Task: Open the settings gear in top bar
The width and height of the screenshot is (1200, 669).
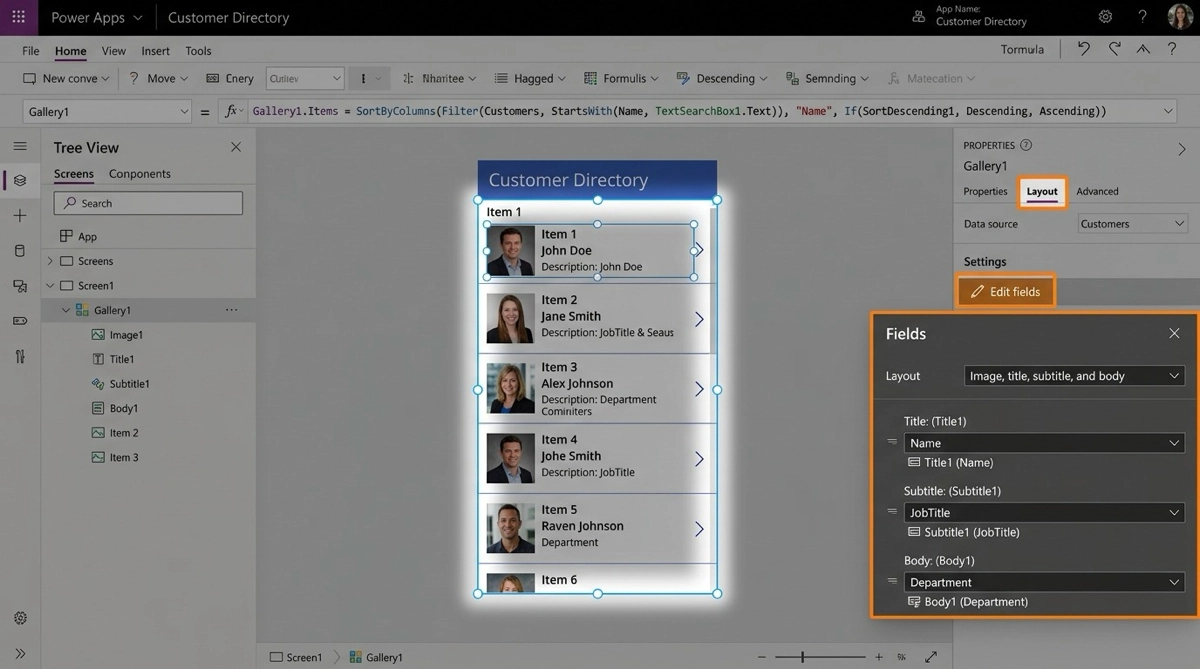Action: click(x=1105, y=17)
